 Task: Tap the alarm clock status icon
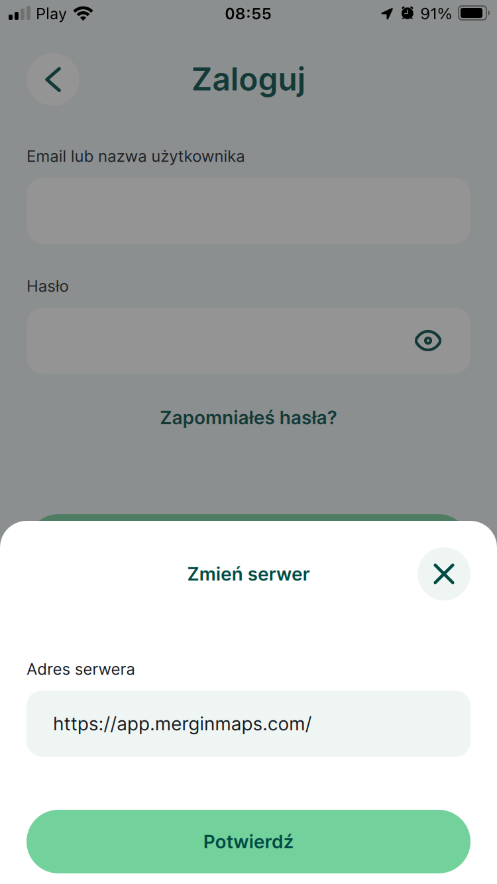pyautogui.click(x=407, y=13)
